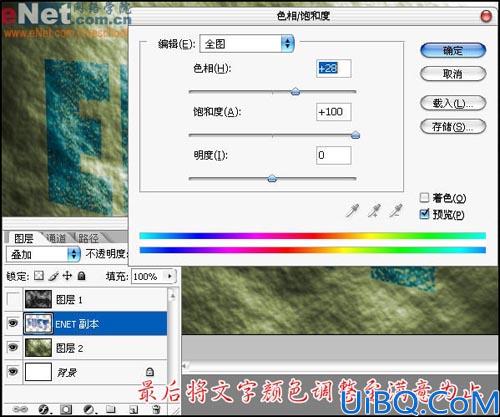
Task: Add a layer mask
Action: [x=66, y=409]
